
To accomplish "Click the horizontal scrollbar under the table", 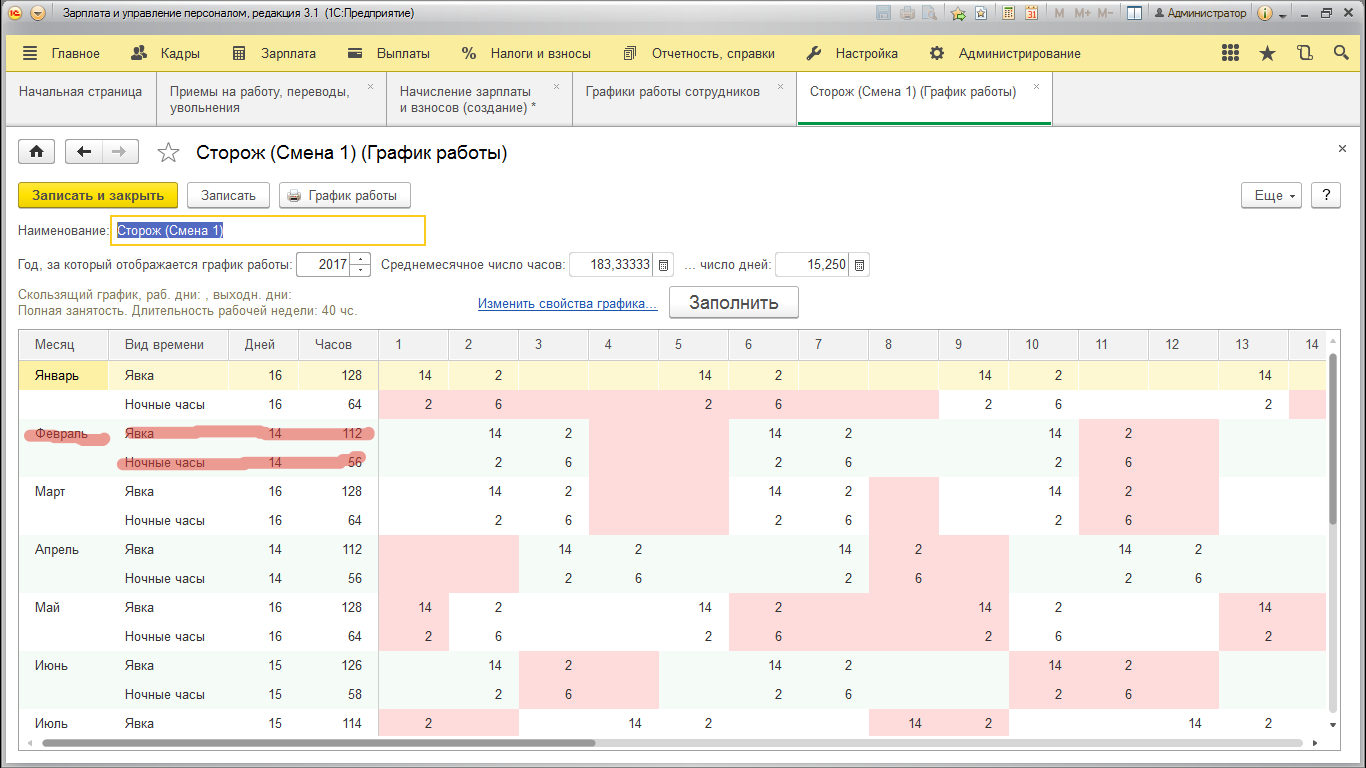I will click(320, 743).
